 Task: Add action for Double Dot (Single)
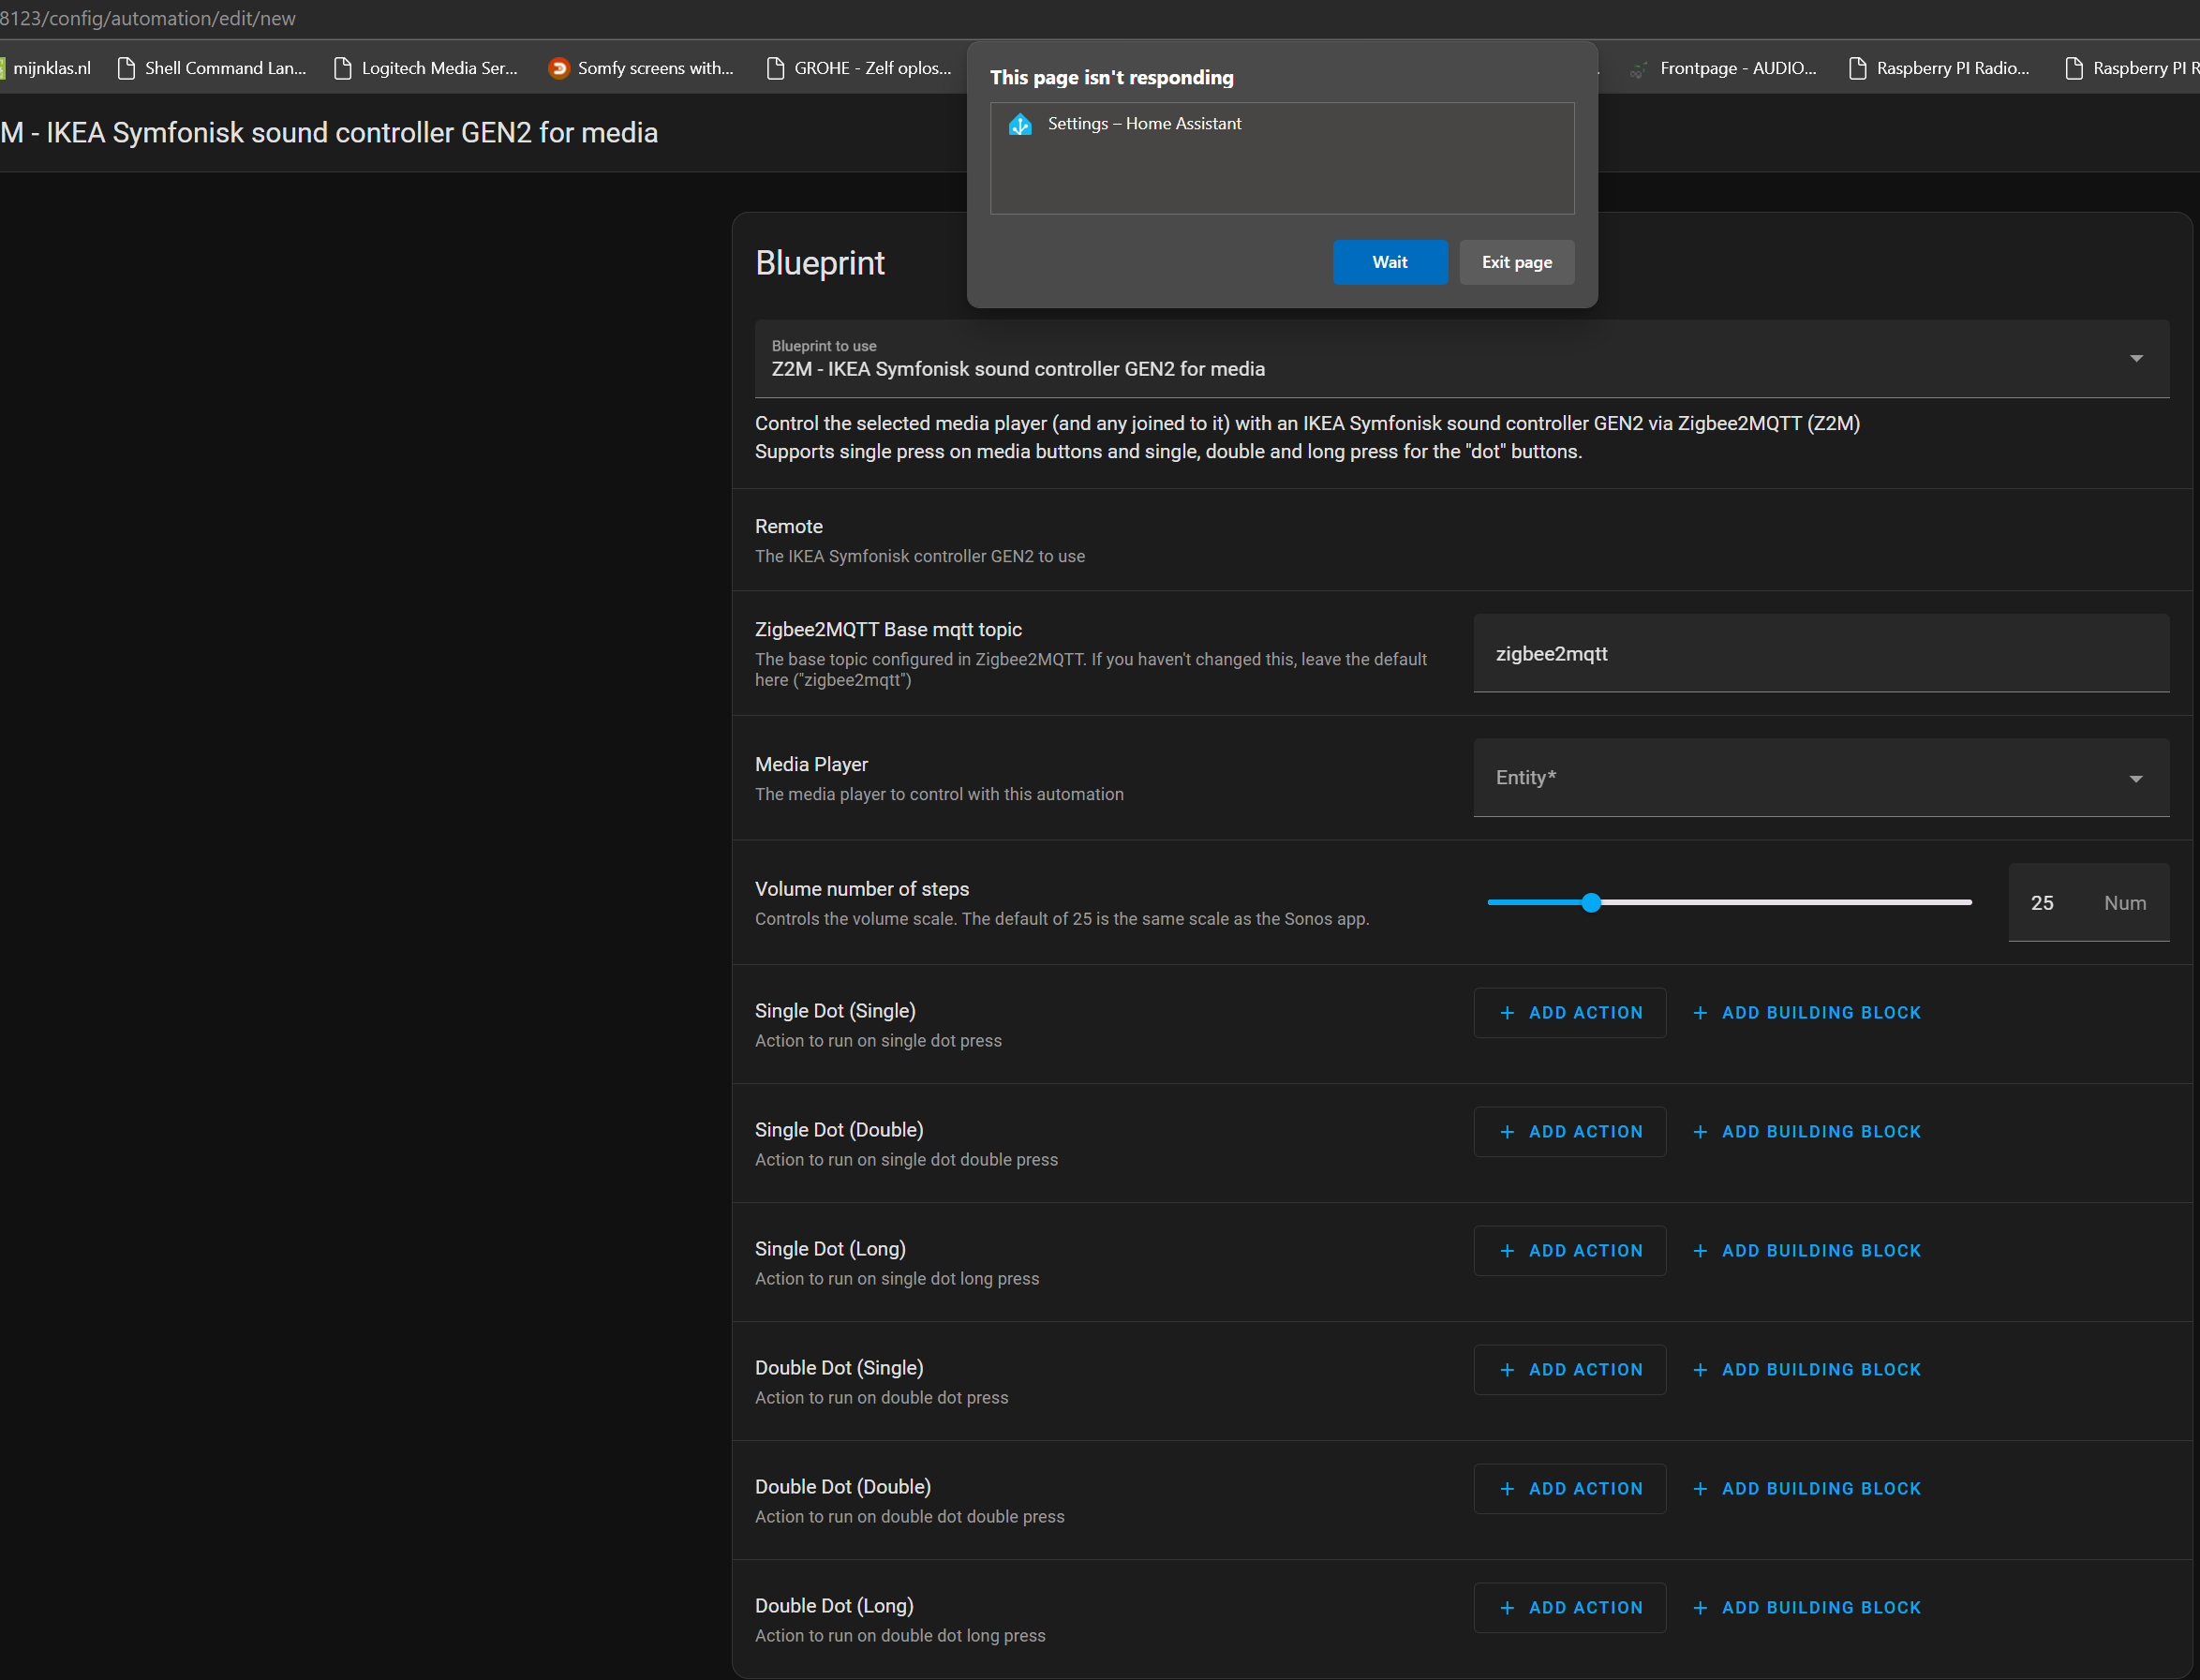(1569, 1370)
